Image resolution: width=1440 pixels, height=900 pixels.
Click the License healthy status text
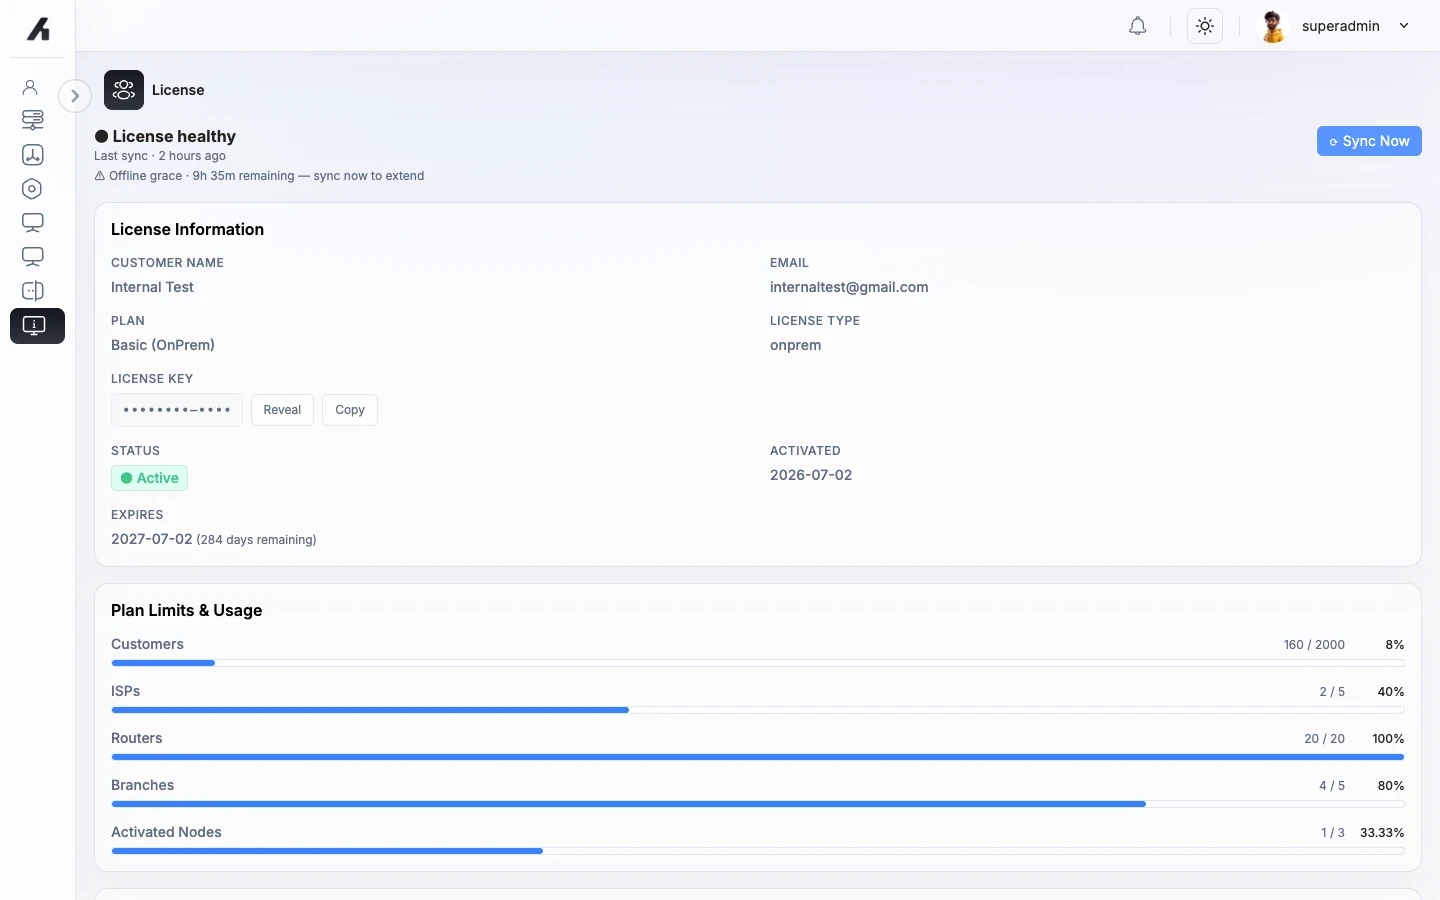tap(174, 136)
